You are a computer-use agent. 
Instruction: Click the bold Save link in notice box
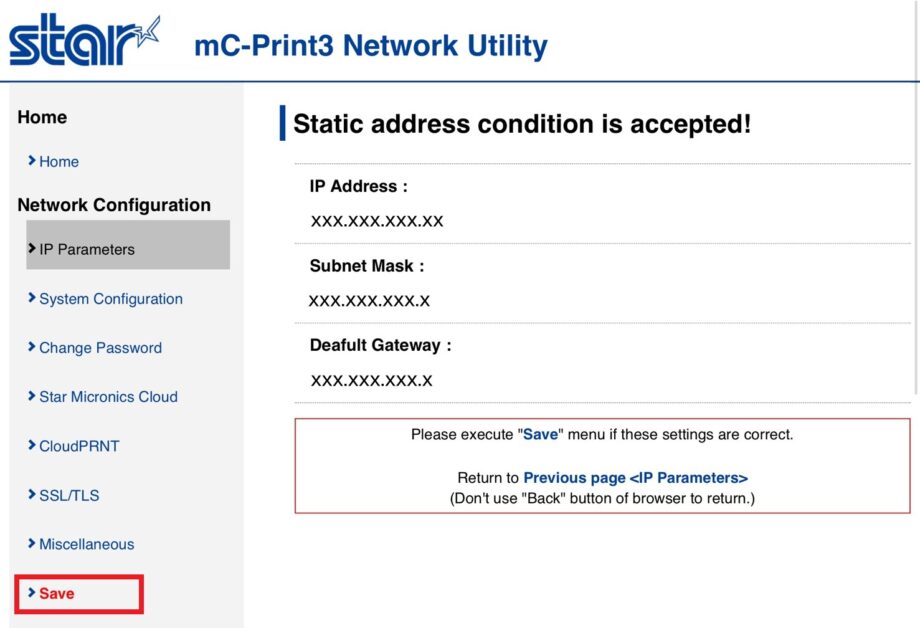tap(541, 435)
